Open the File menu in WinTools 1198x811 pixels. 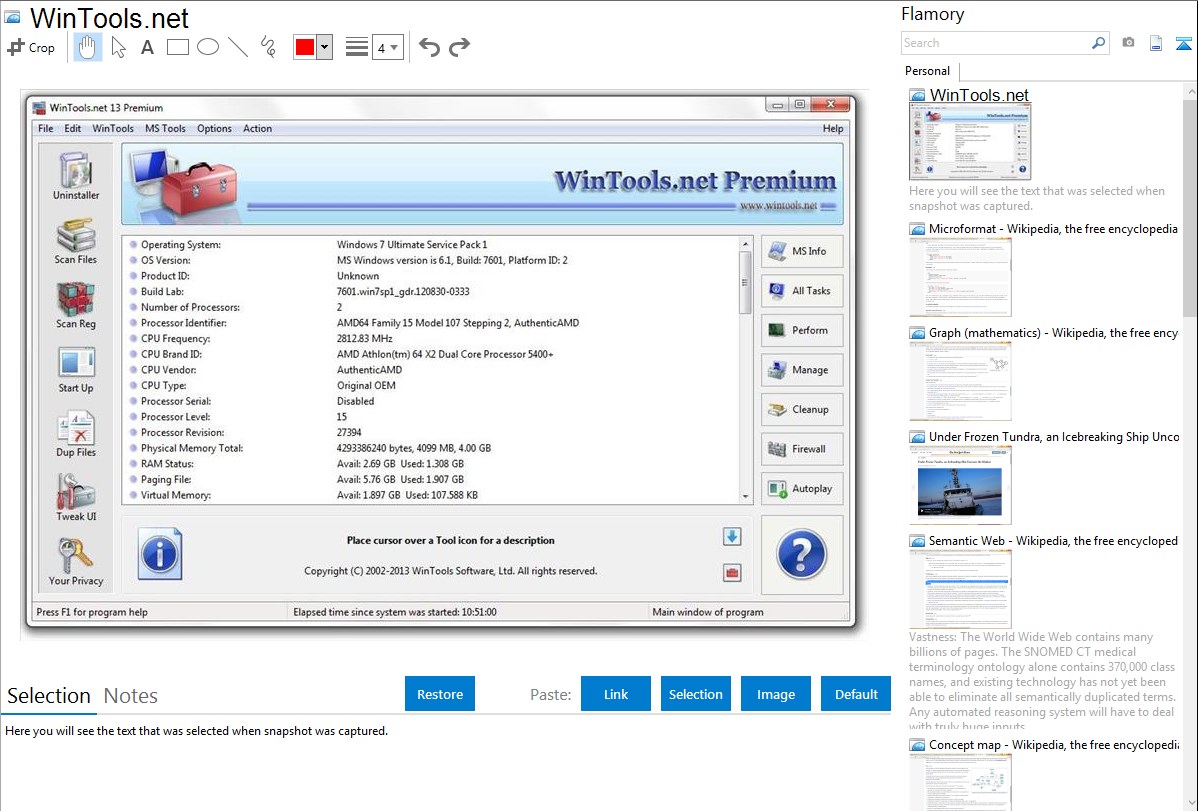click(46, 128)
